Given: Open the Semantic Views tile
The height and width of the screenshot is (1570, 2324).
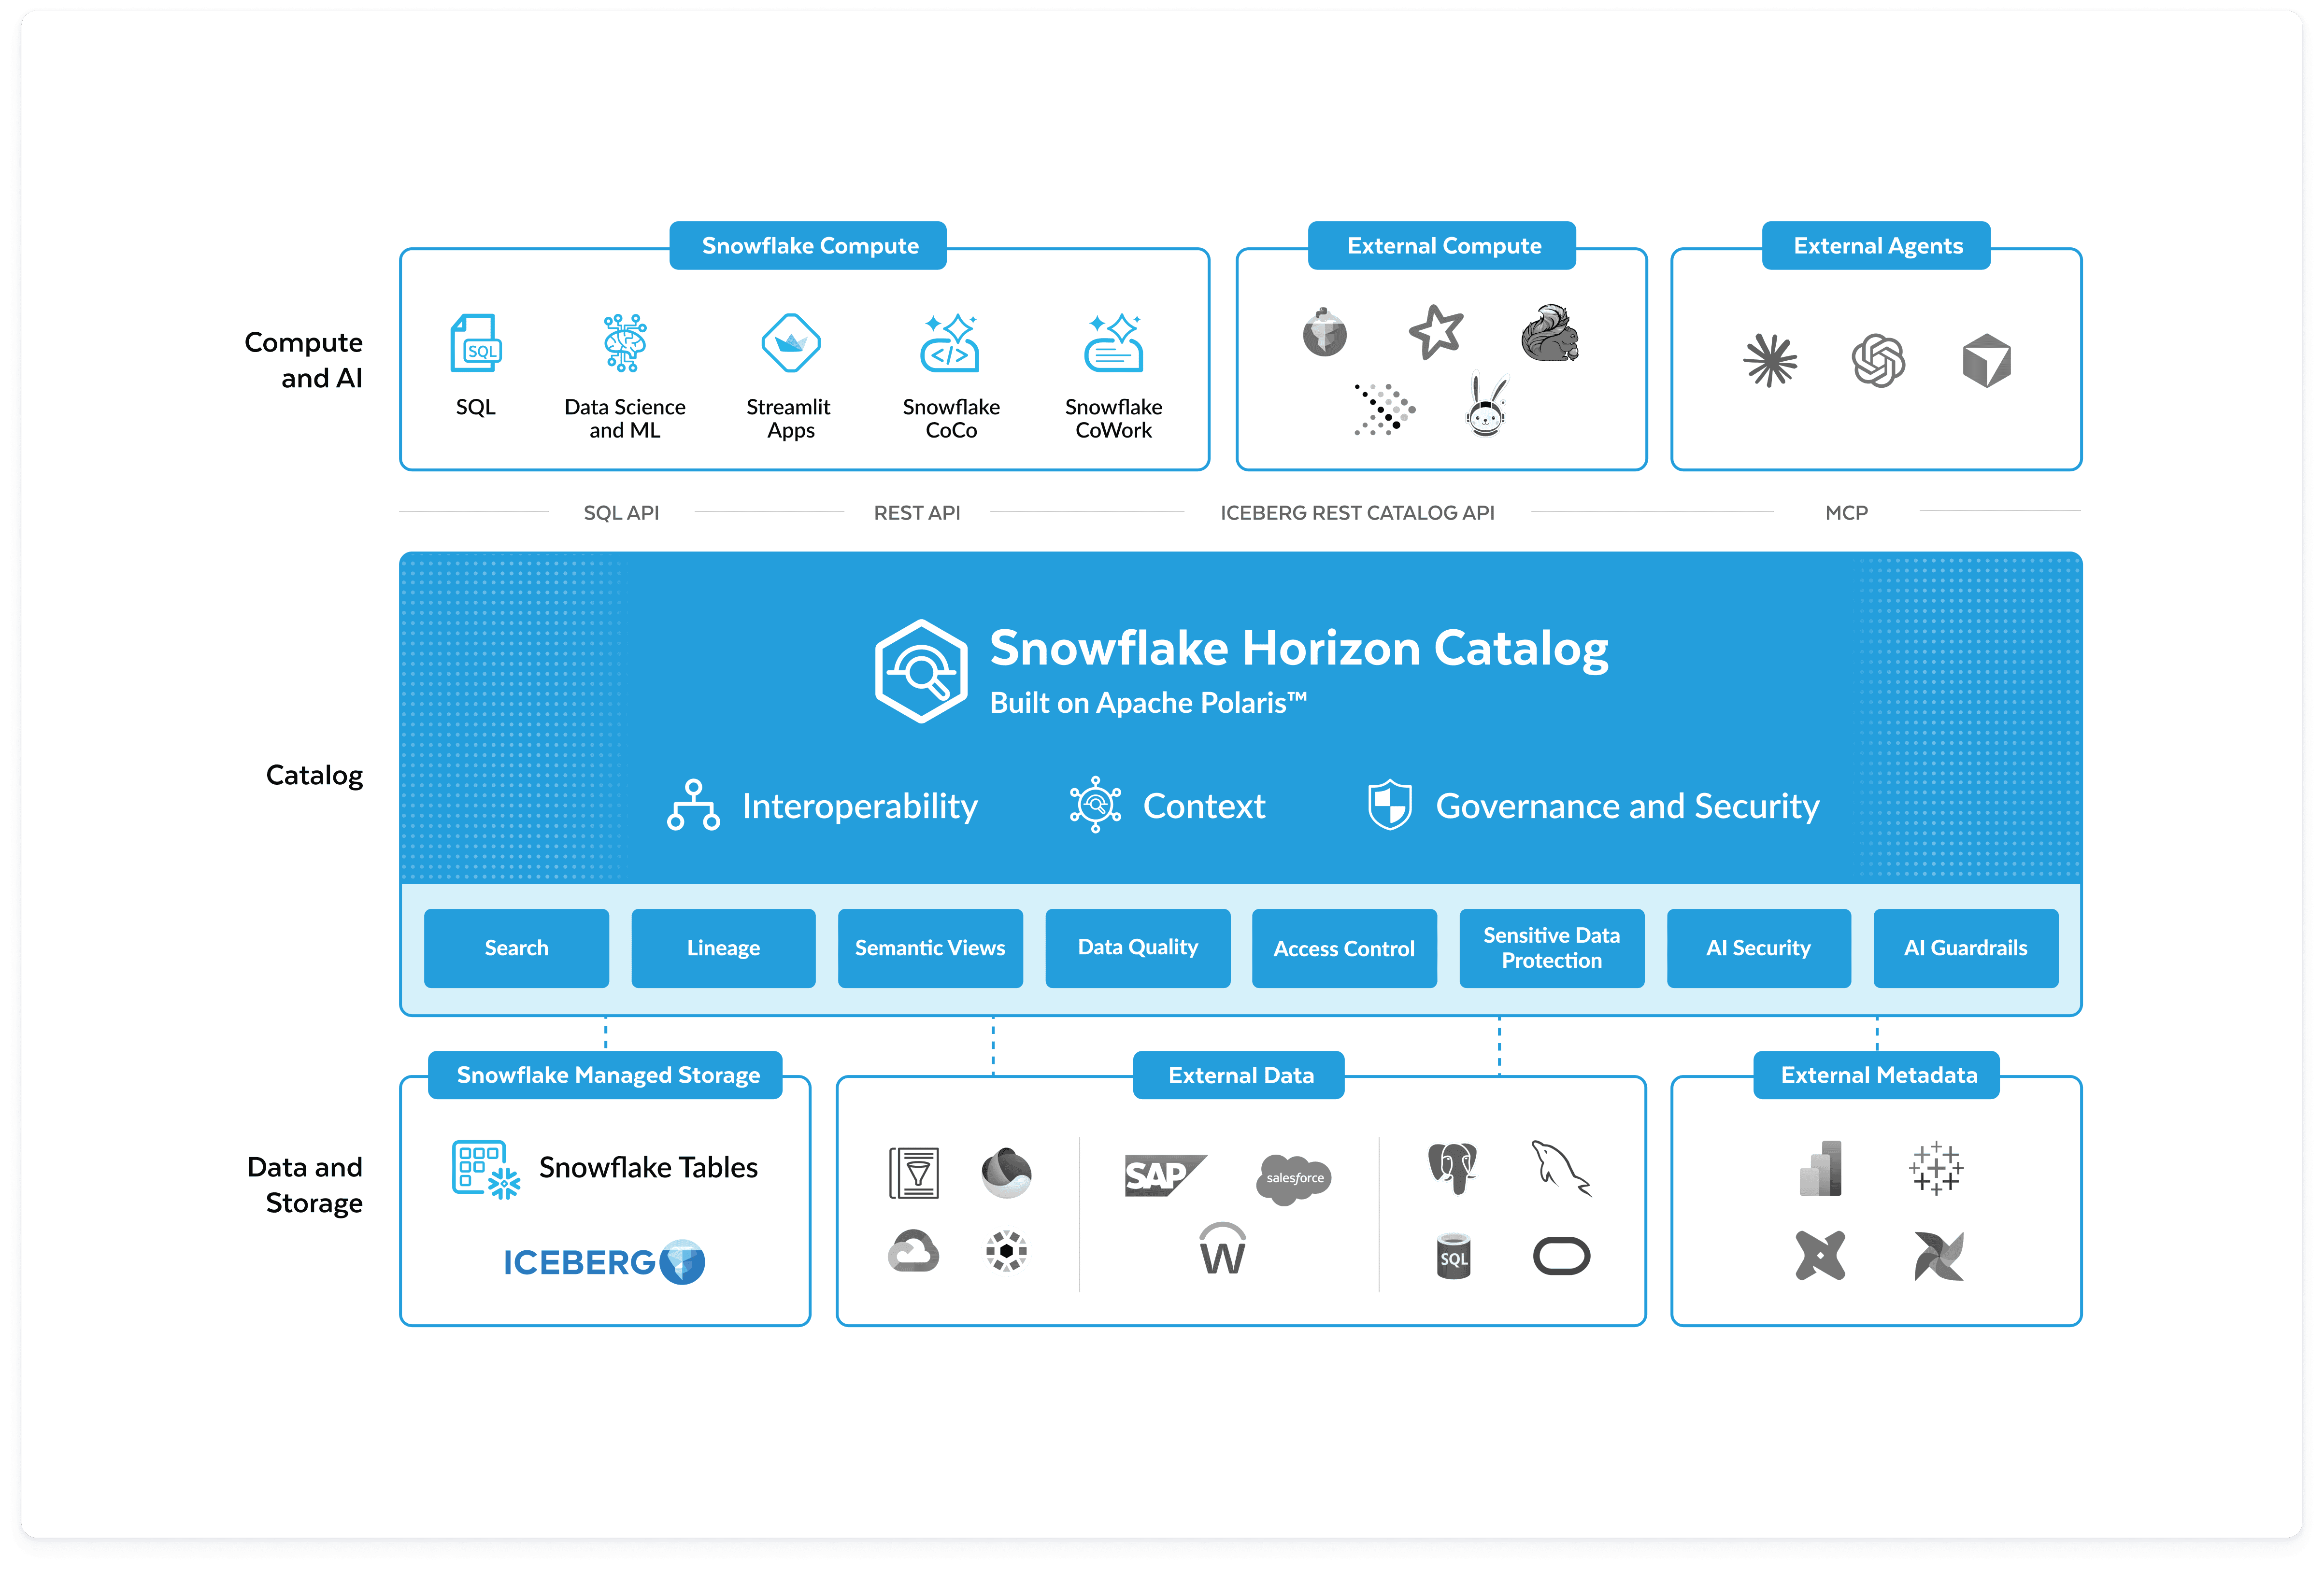Looking at the screenshot, I should click(930, 948).
